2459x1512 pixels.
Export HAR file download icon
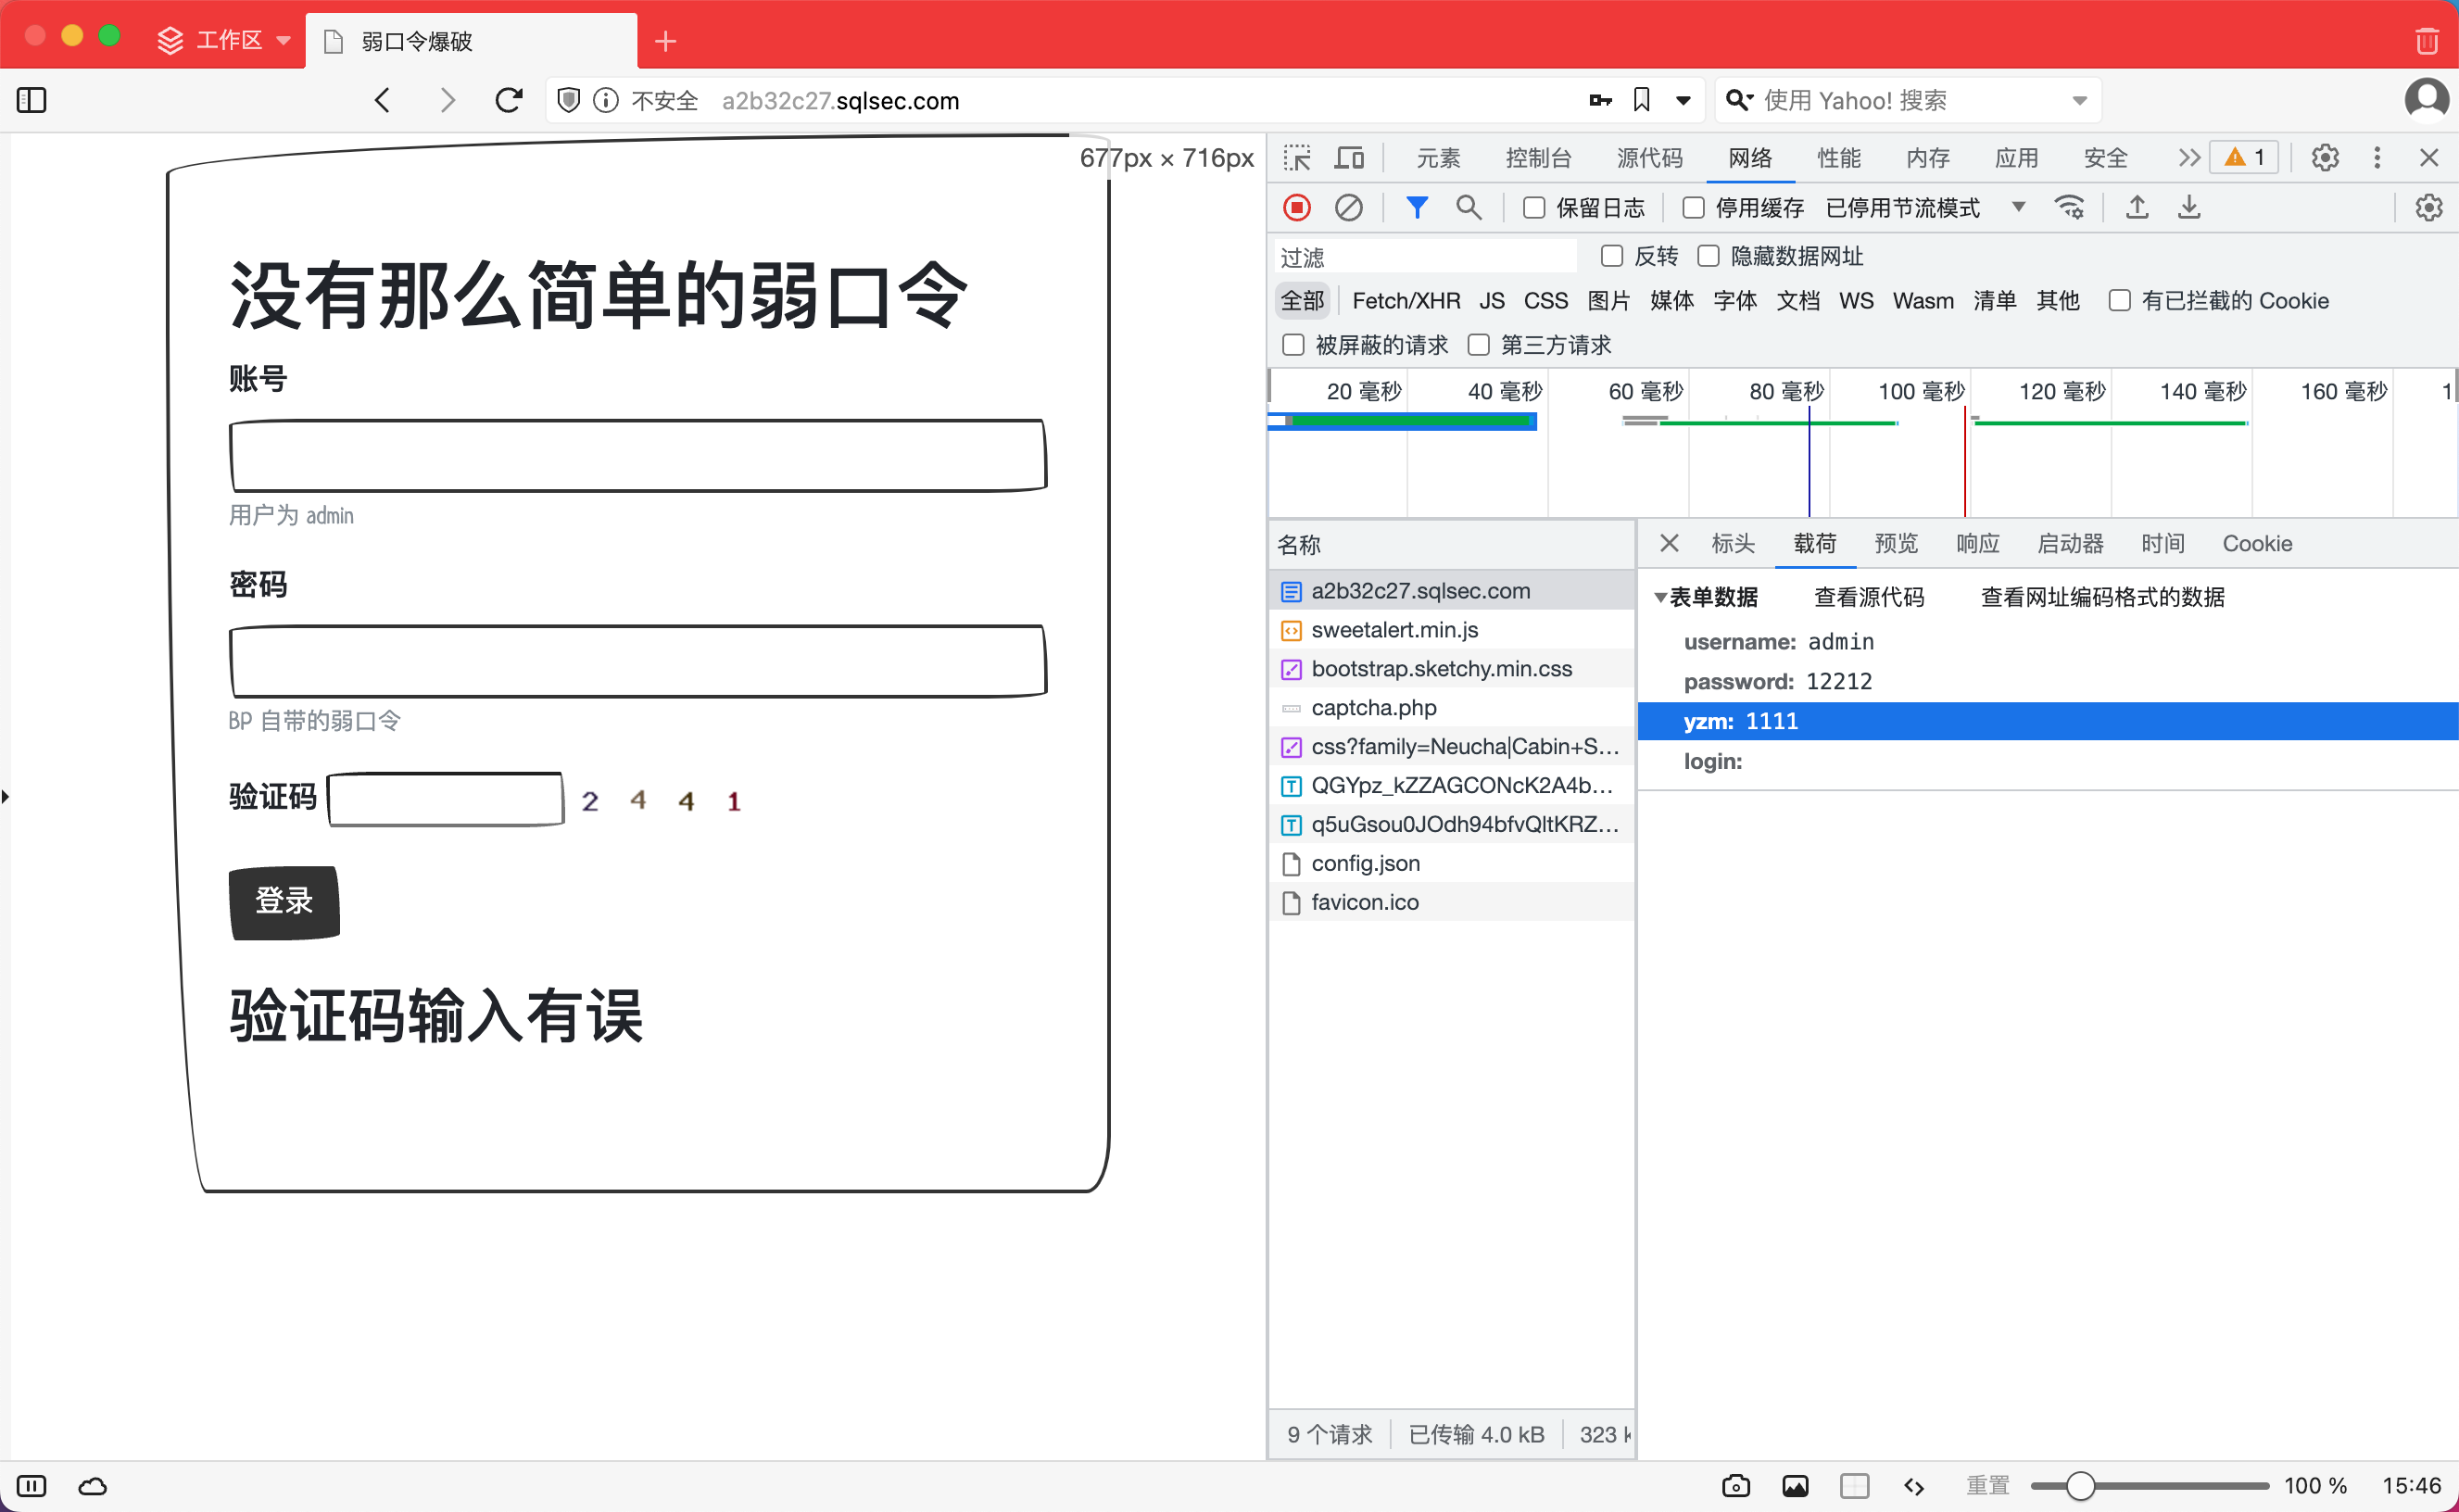tap(2189, 208)
